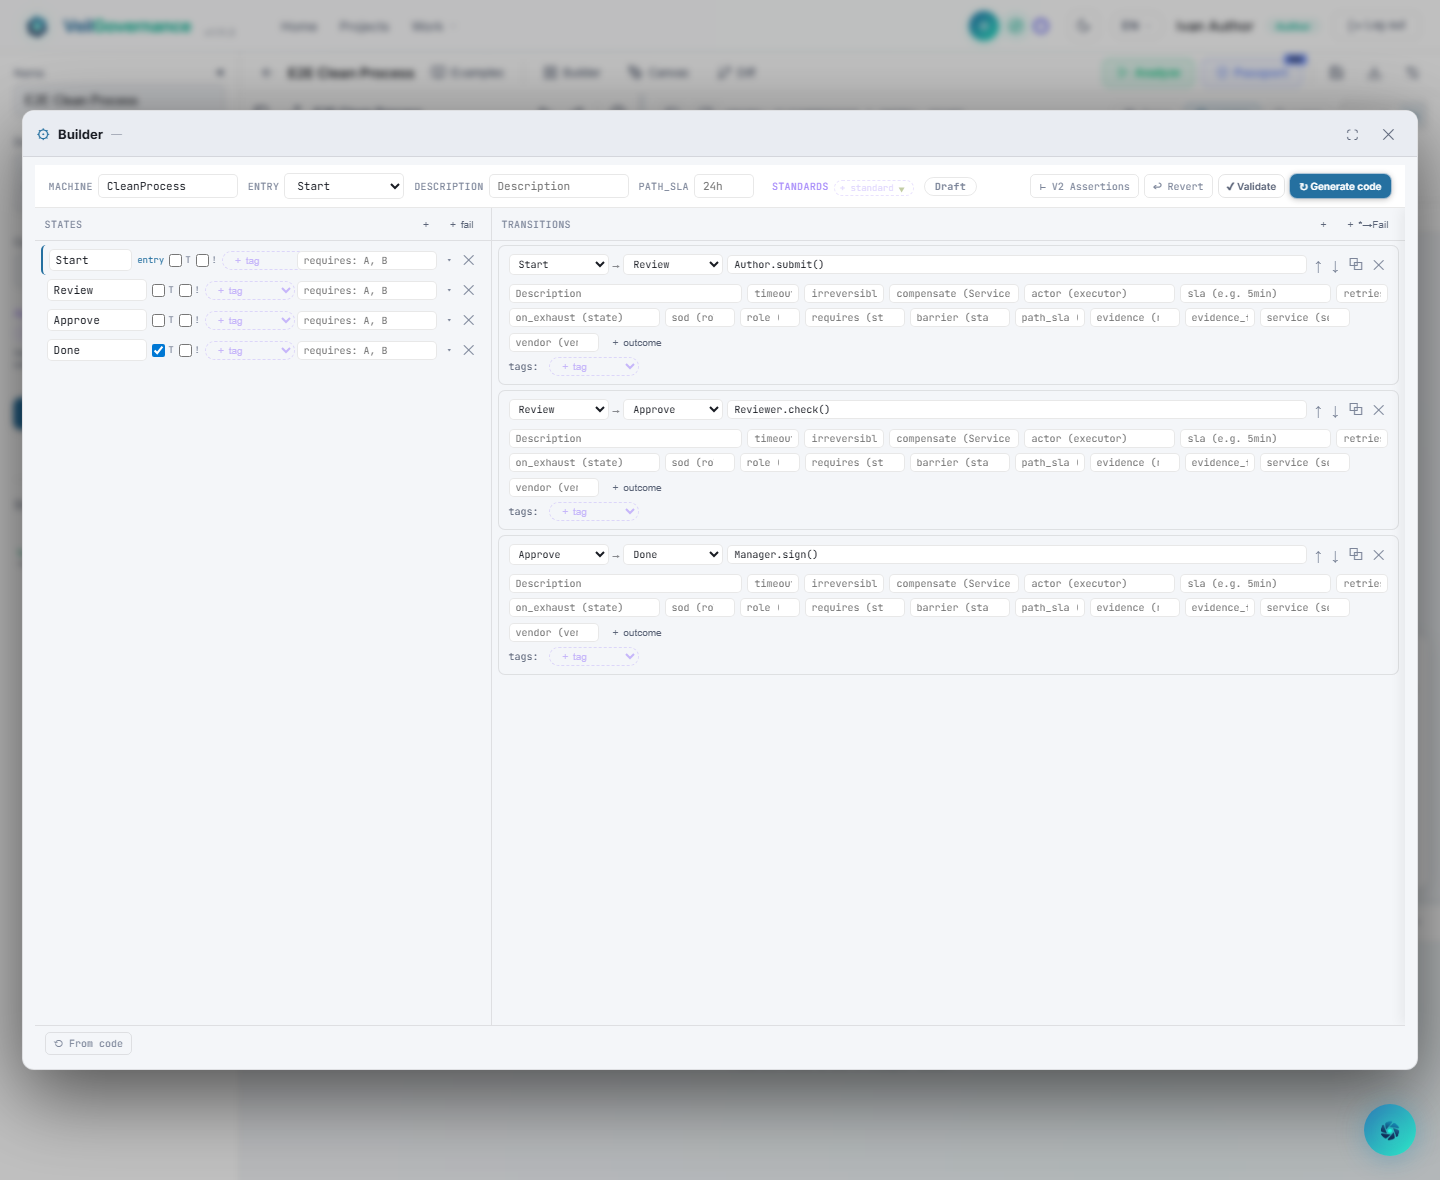Enable the ! checkbox for Approve state
Screen dimensions: 1440x1180
186,320
